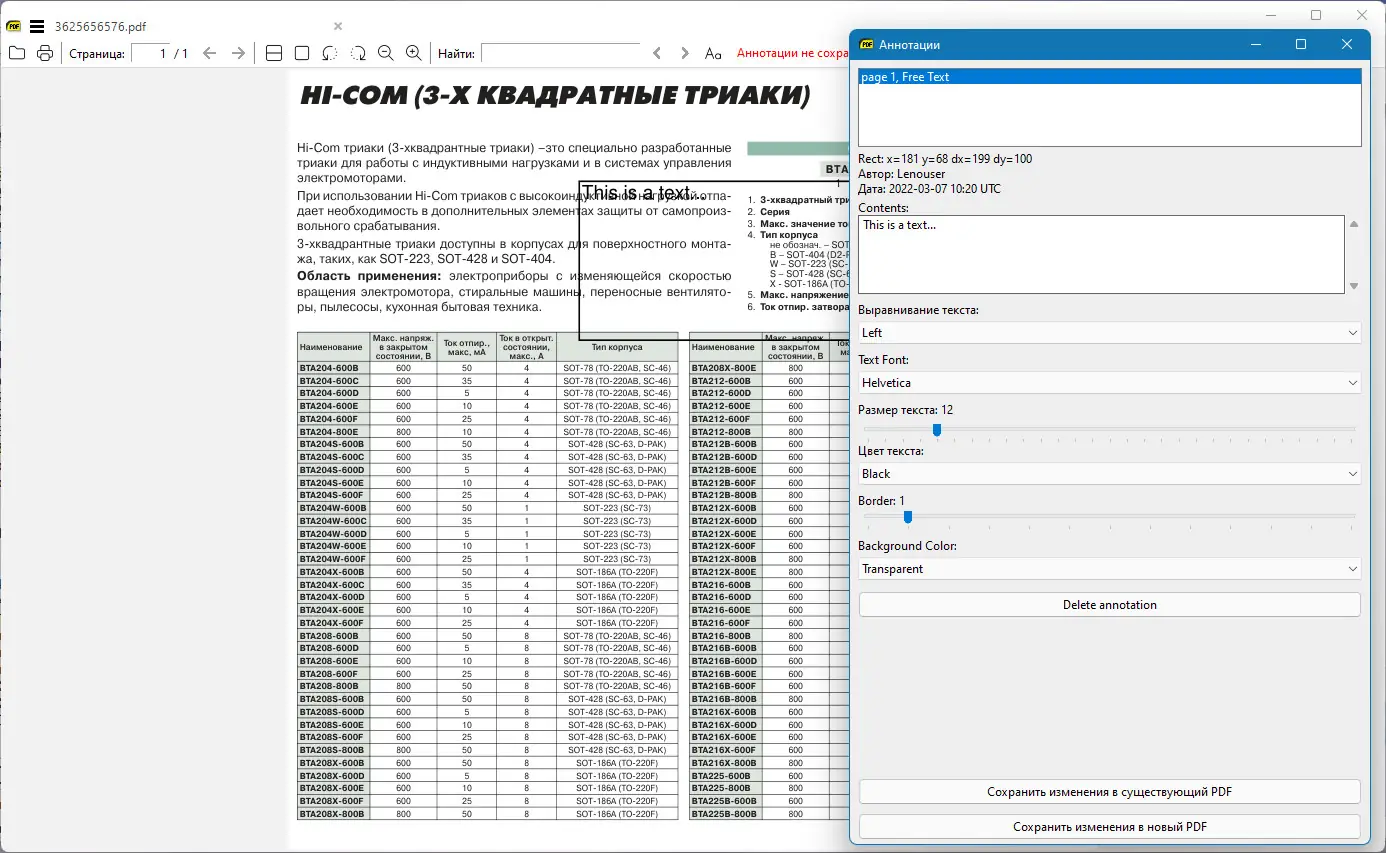Click the unsaved annotations red notice

[x=792, y=53]
